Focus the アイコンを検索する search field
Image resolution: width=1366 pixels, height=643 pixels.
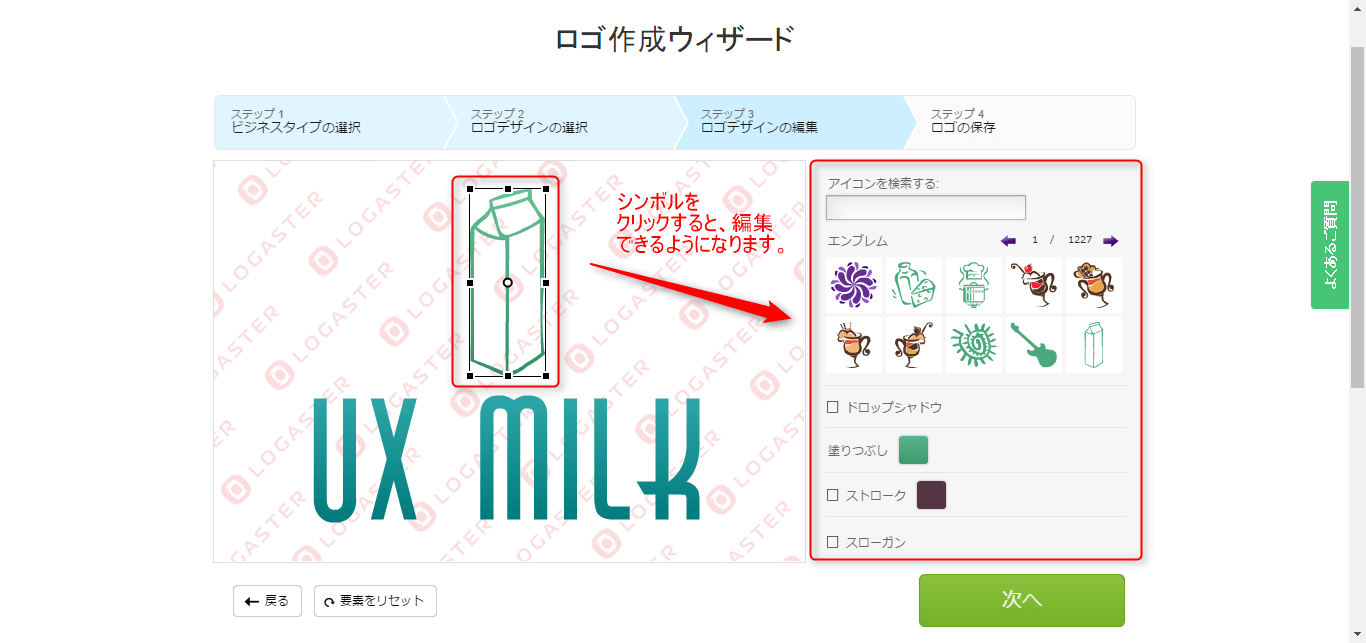coord(926,207)
